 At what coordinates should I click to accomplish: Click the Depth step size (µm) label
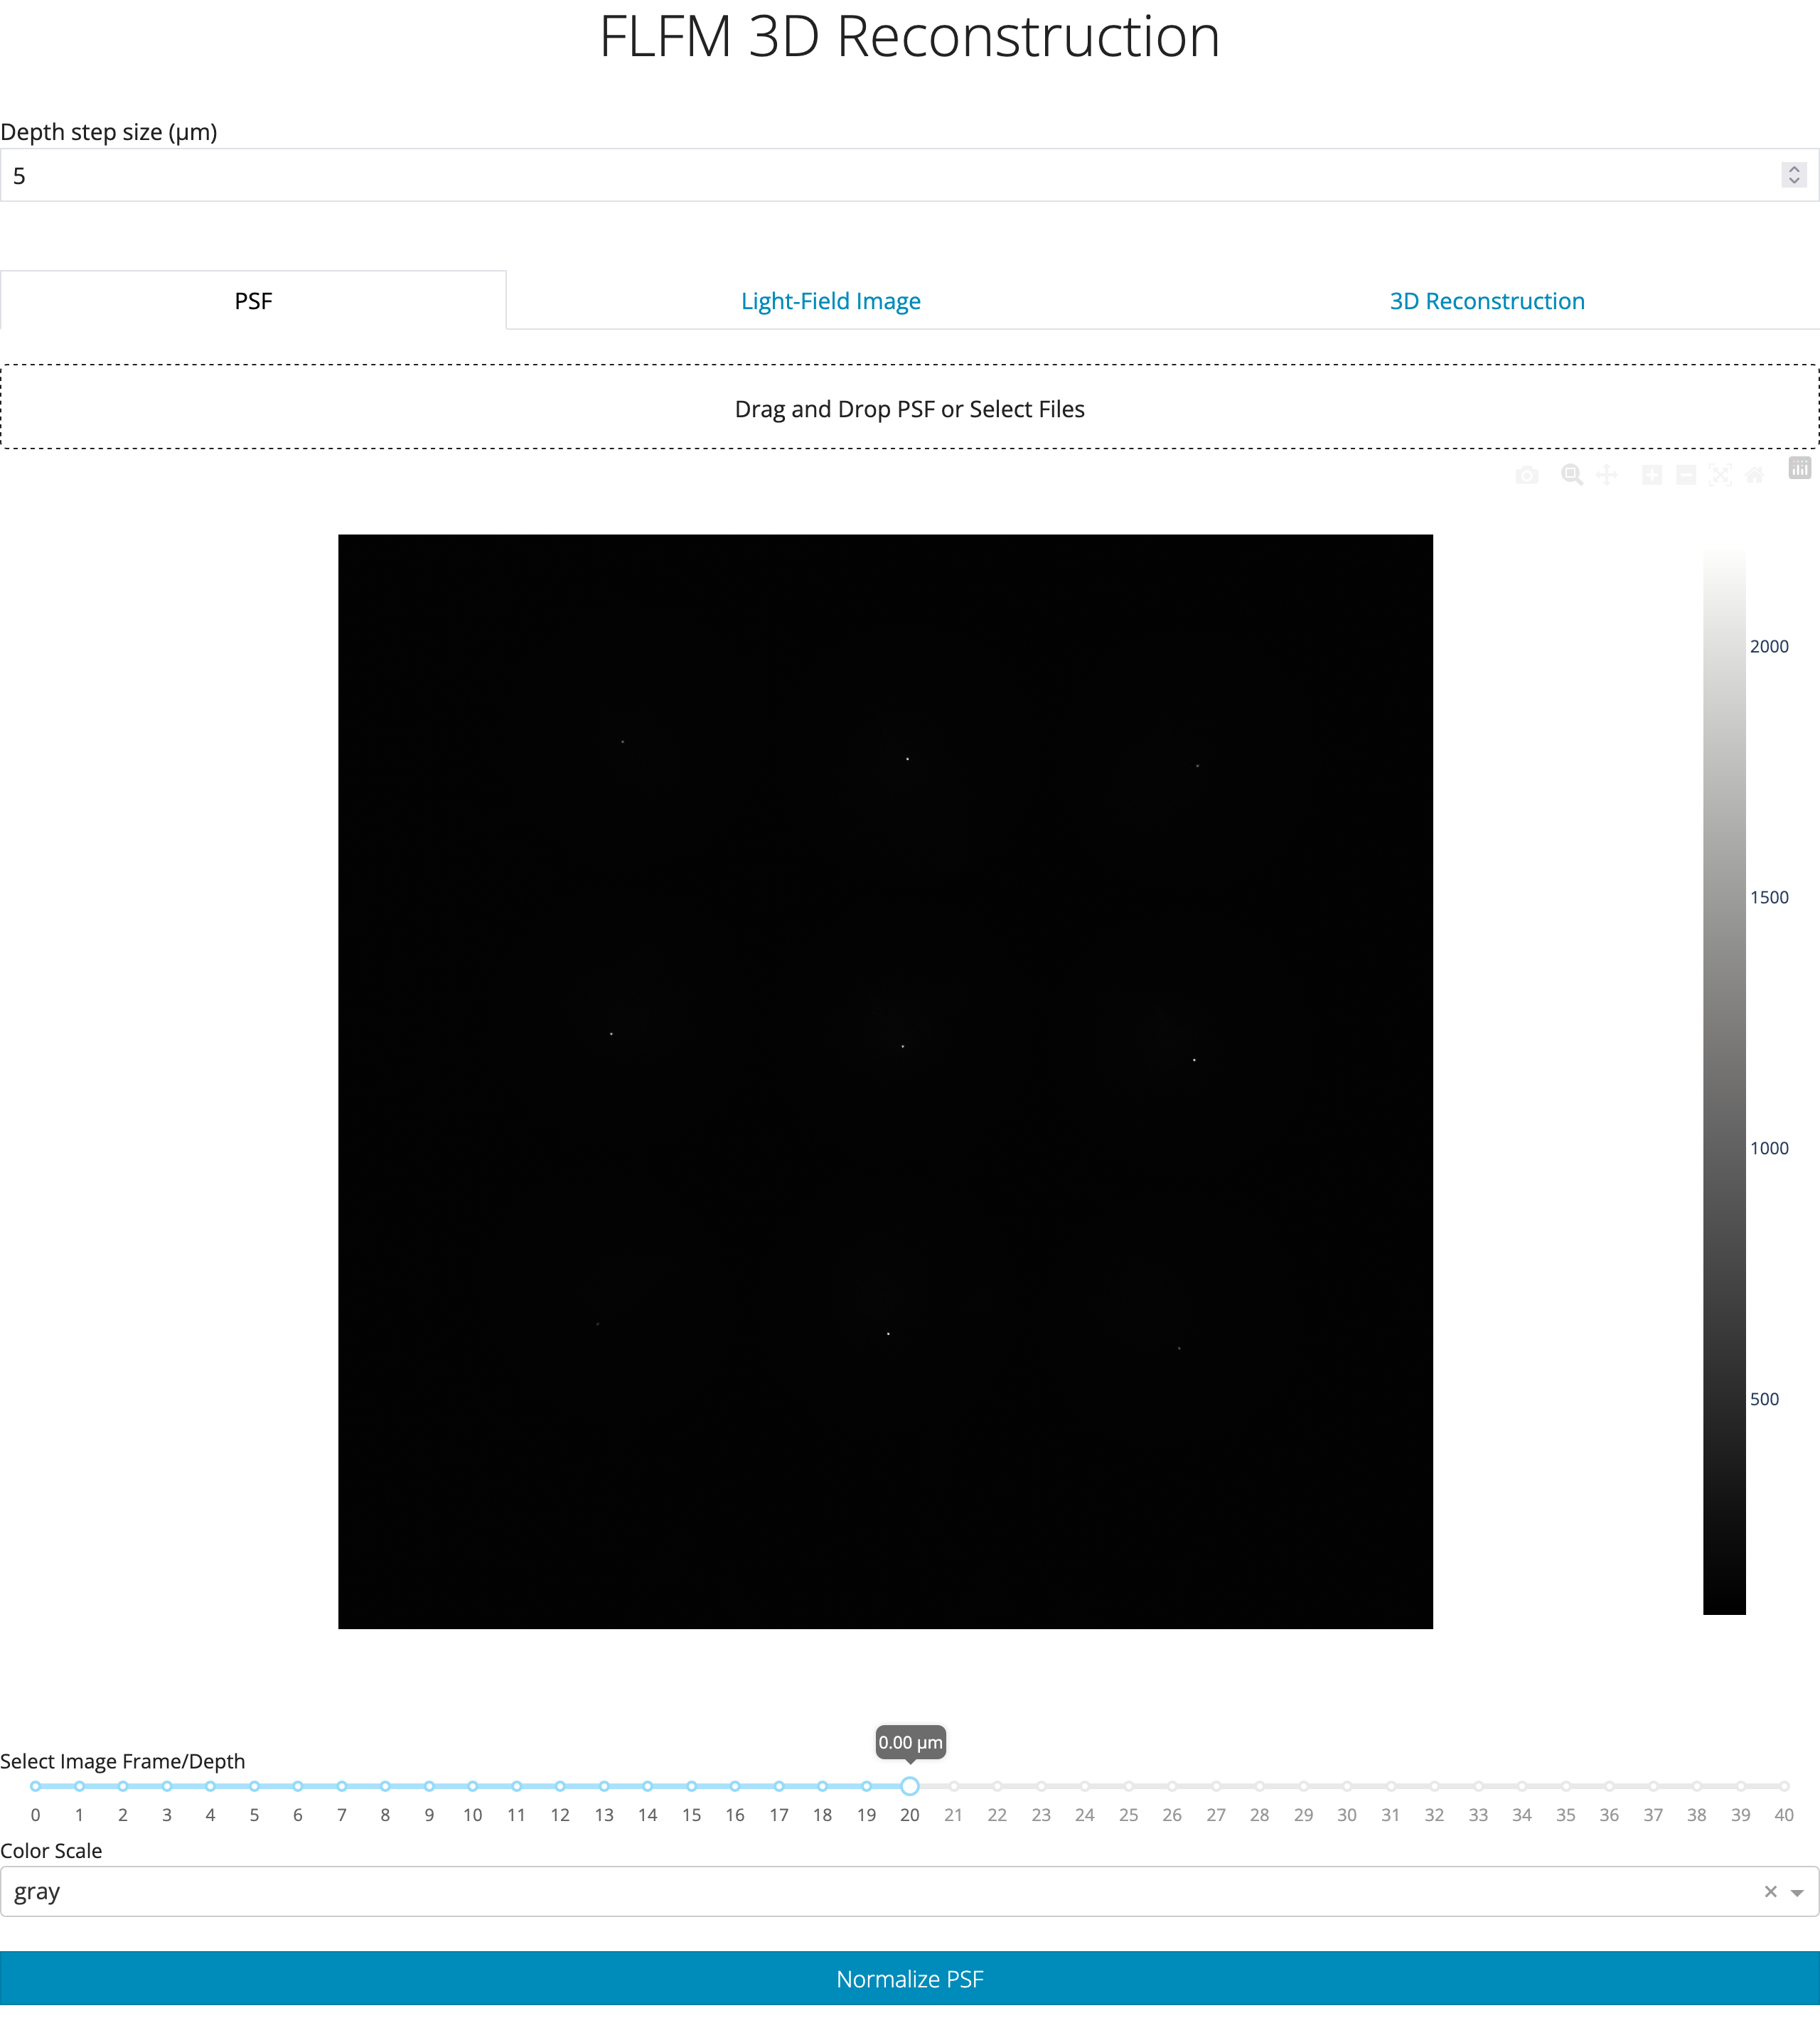pyautogui.click(x=109, y=132)
